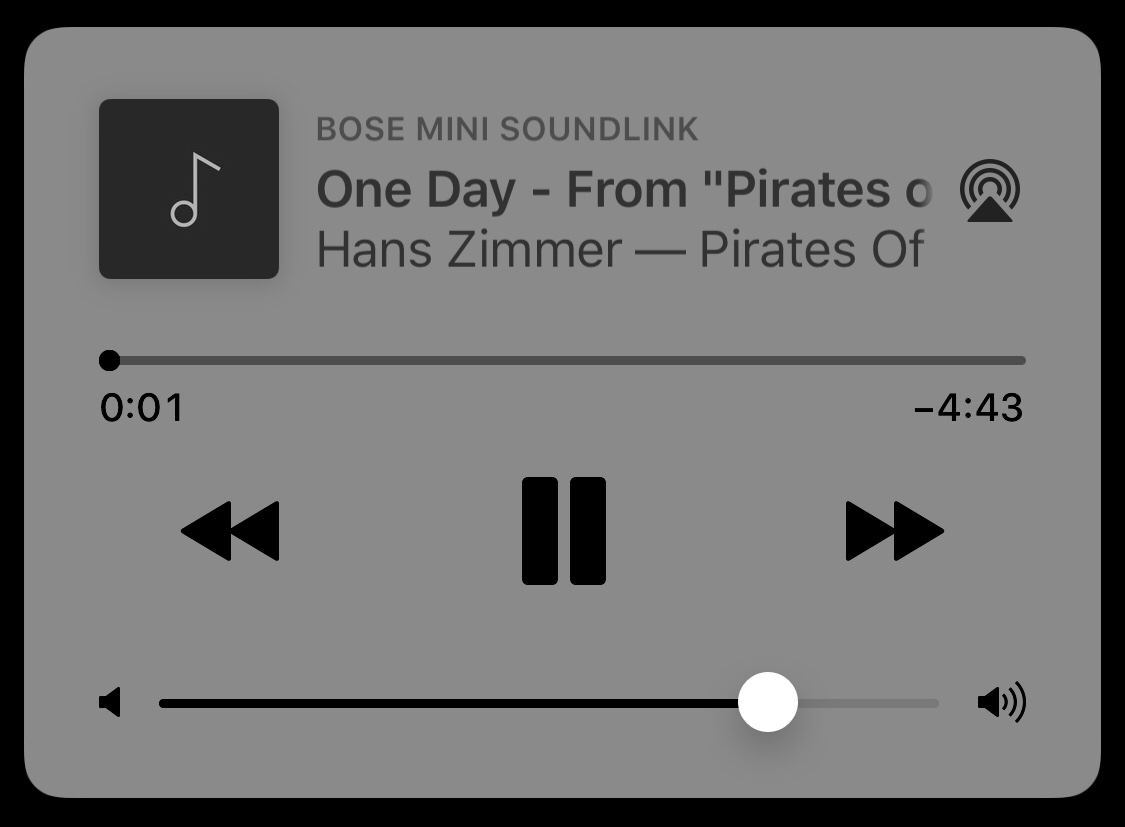The width and height of the screenshot is (1125, 827).
Task: Click the low volume speaker icon
Action: tap(110, 702)
